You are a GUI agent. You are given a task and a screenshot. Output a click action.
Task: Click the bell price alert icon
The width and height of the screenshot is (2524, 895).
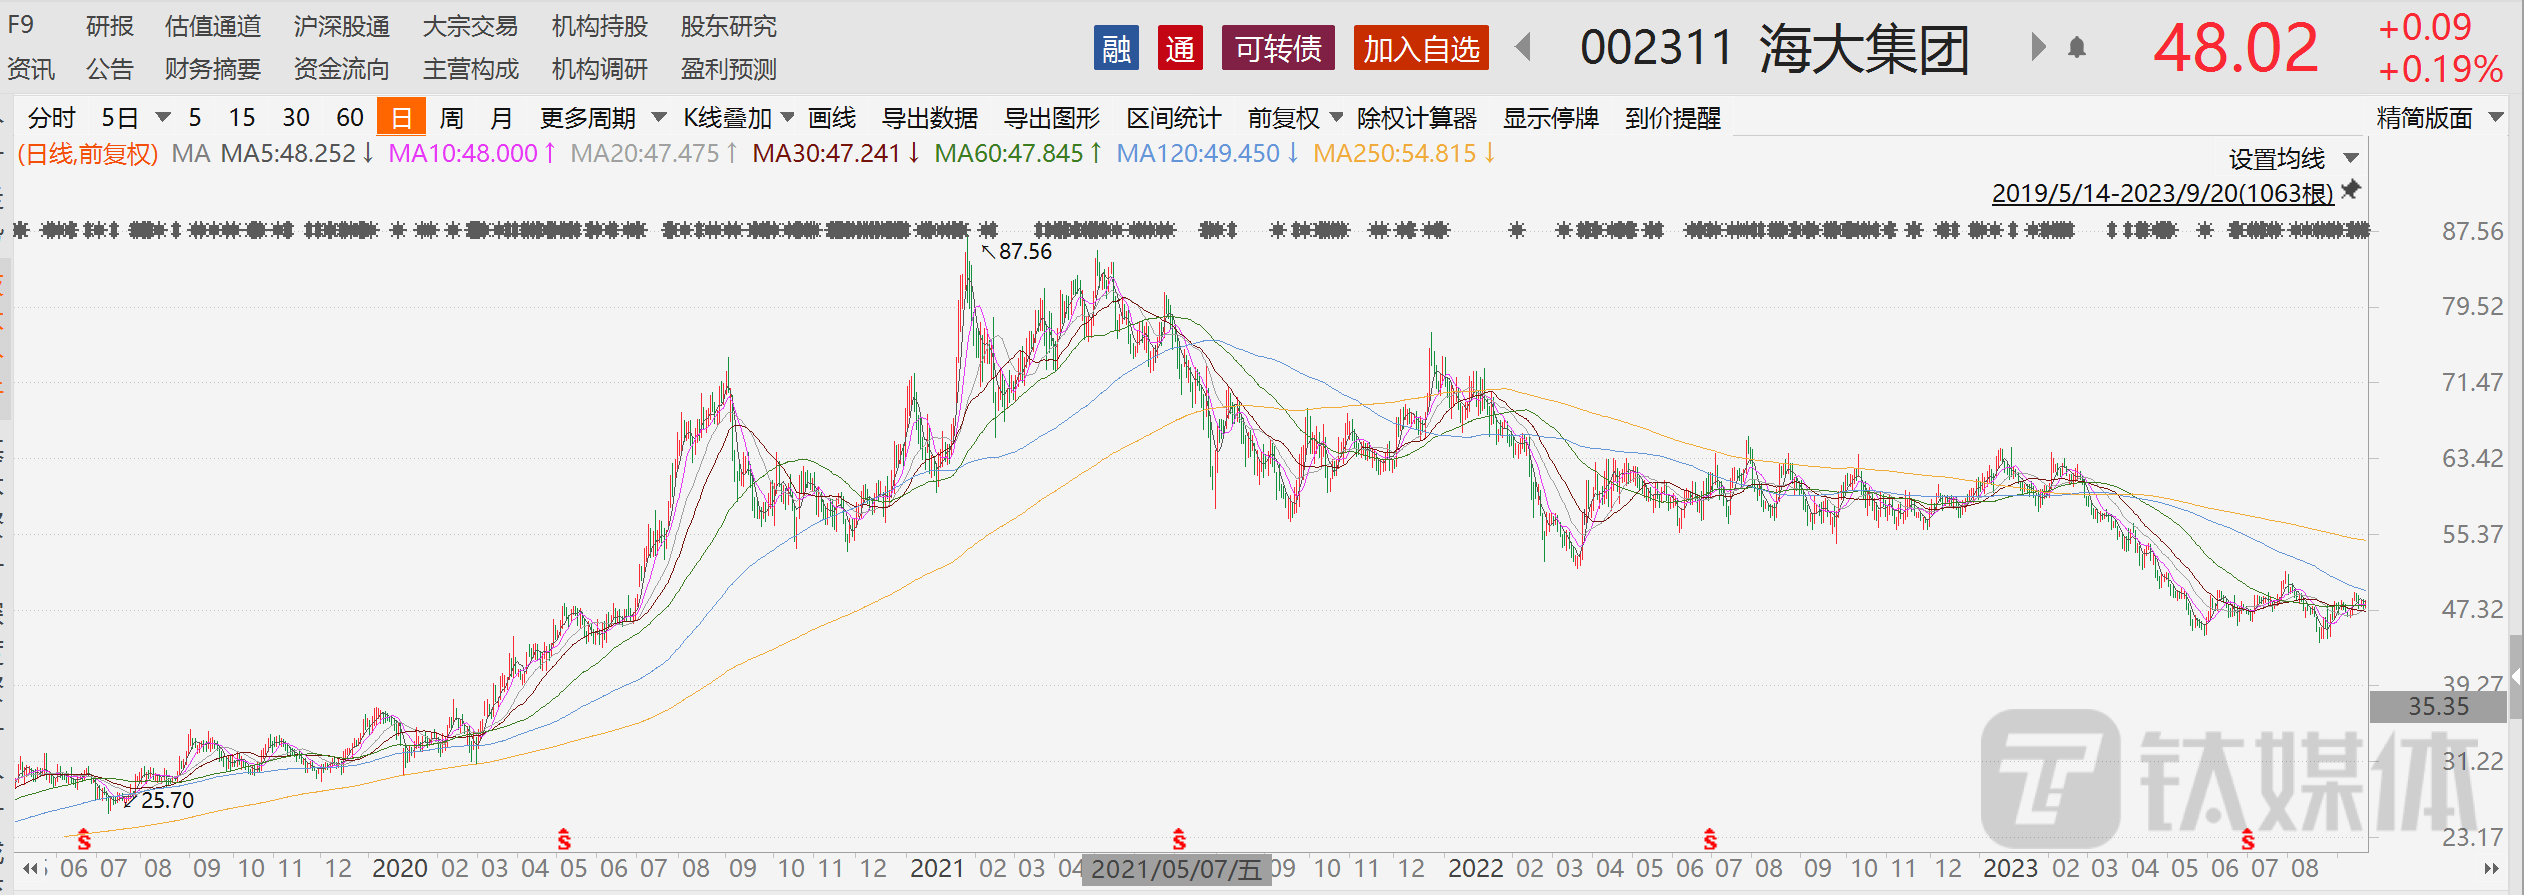coord(2077,48)
